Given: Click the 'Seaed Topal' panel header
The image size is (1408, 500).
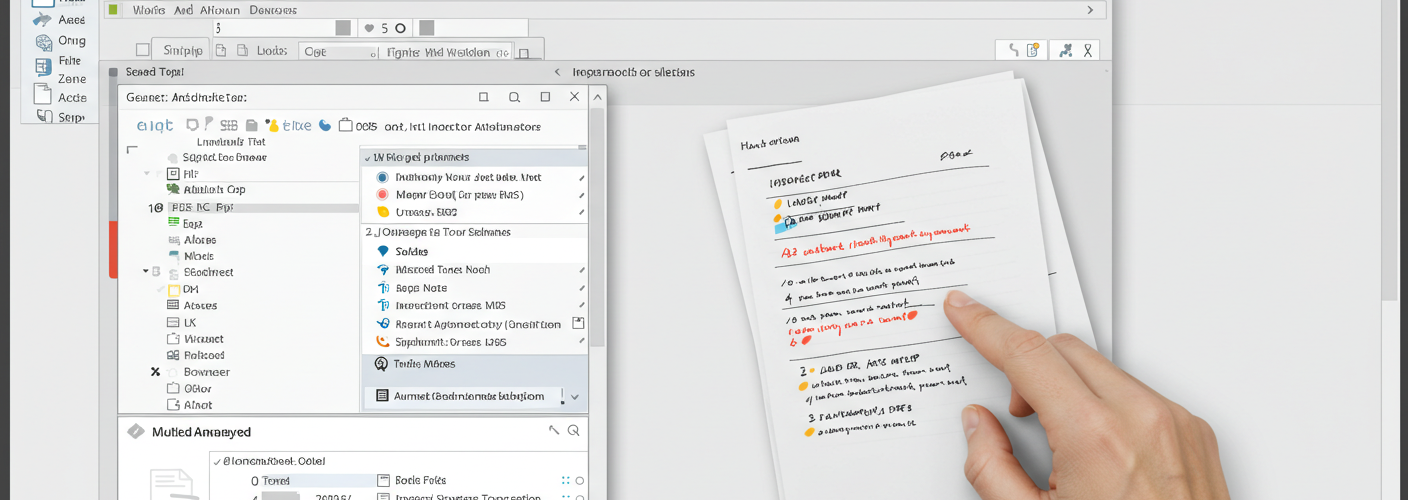Looking at the screenshot, I should coord(154,72).
